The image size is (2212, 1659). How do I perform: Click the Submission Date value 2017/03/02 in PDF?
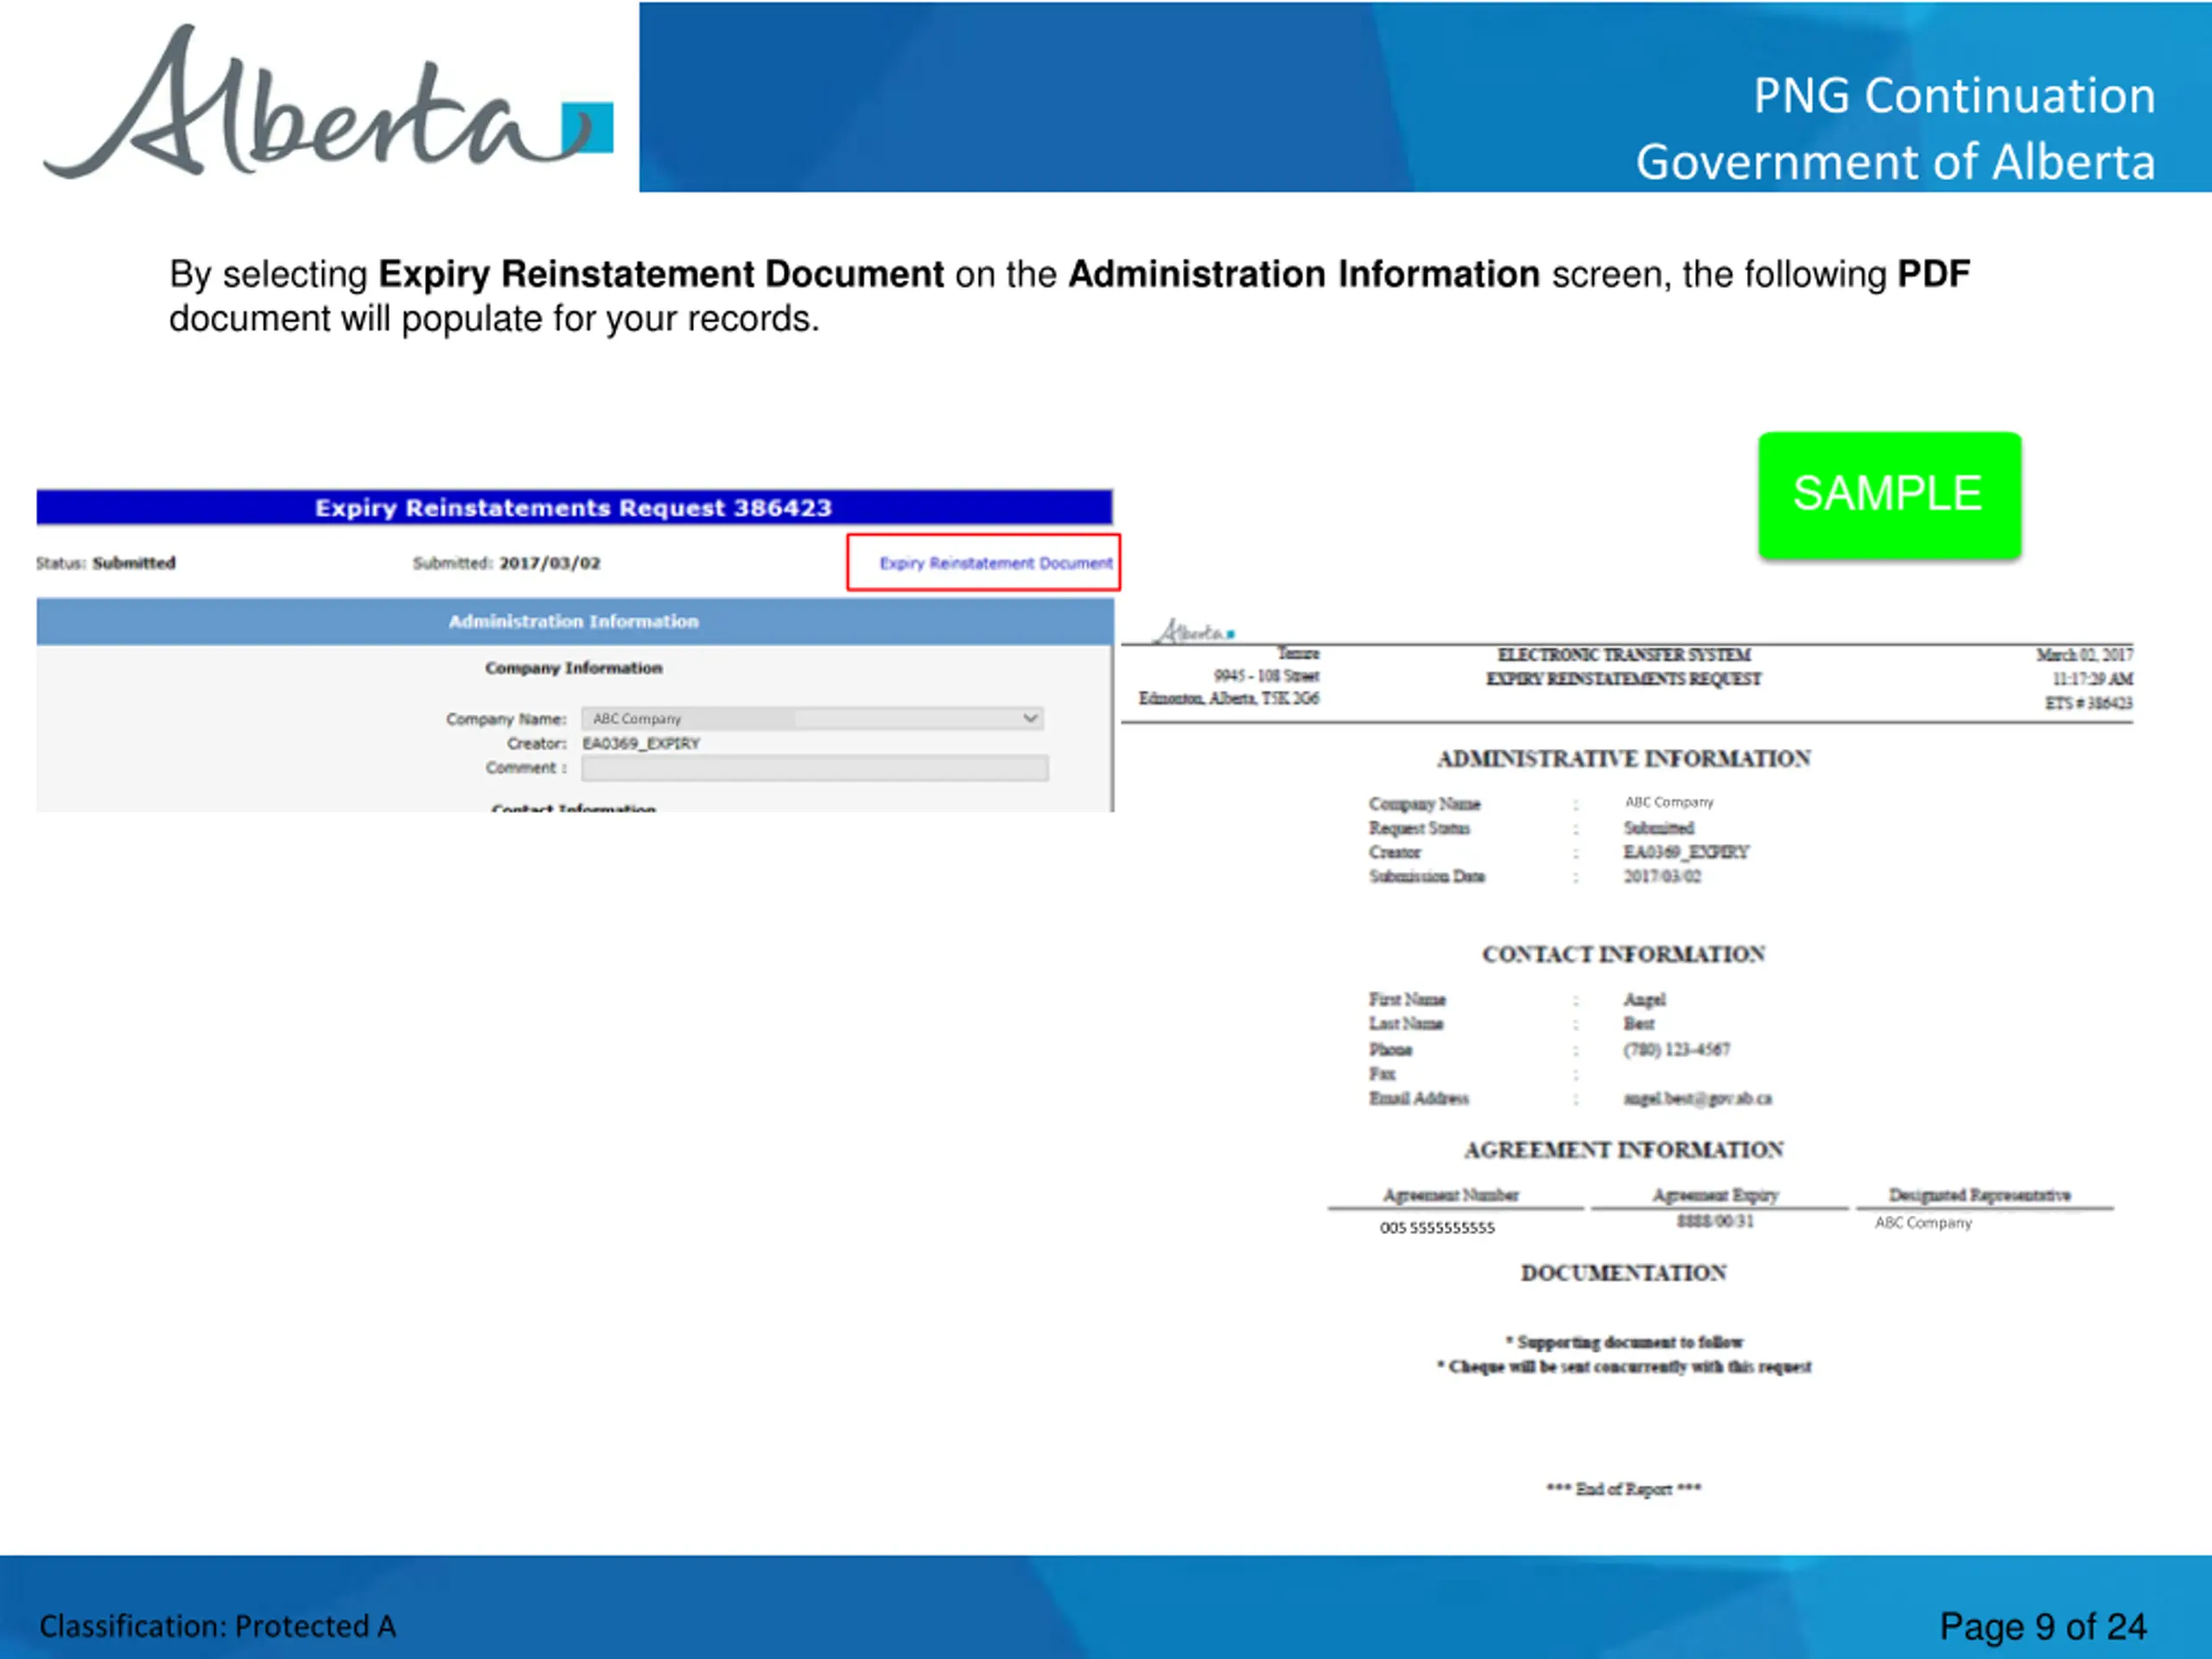(x=1662, y=876)
